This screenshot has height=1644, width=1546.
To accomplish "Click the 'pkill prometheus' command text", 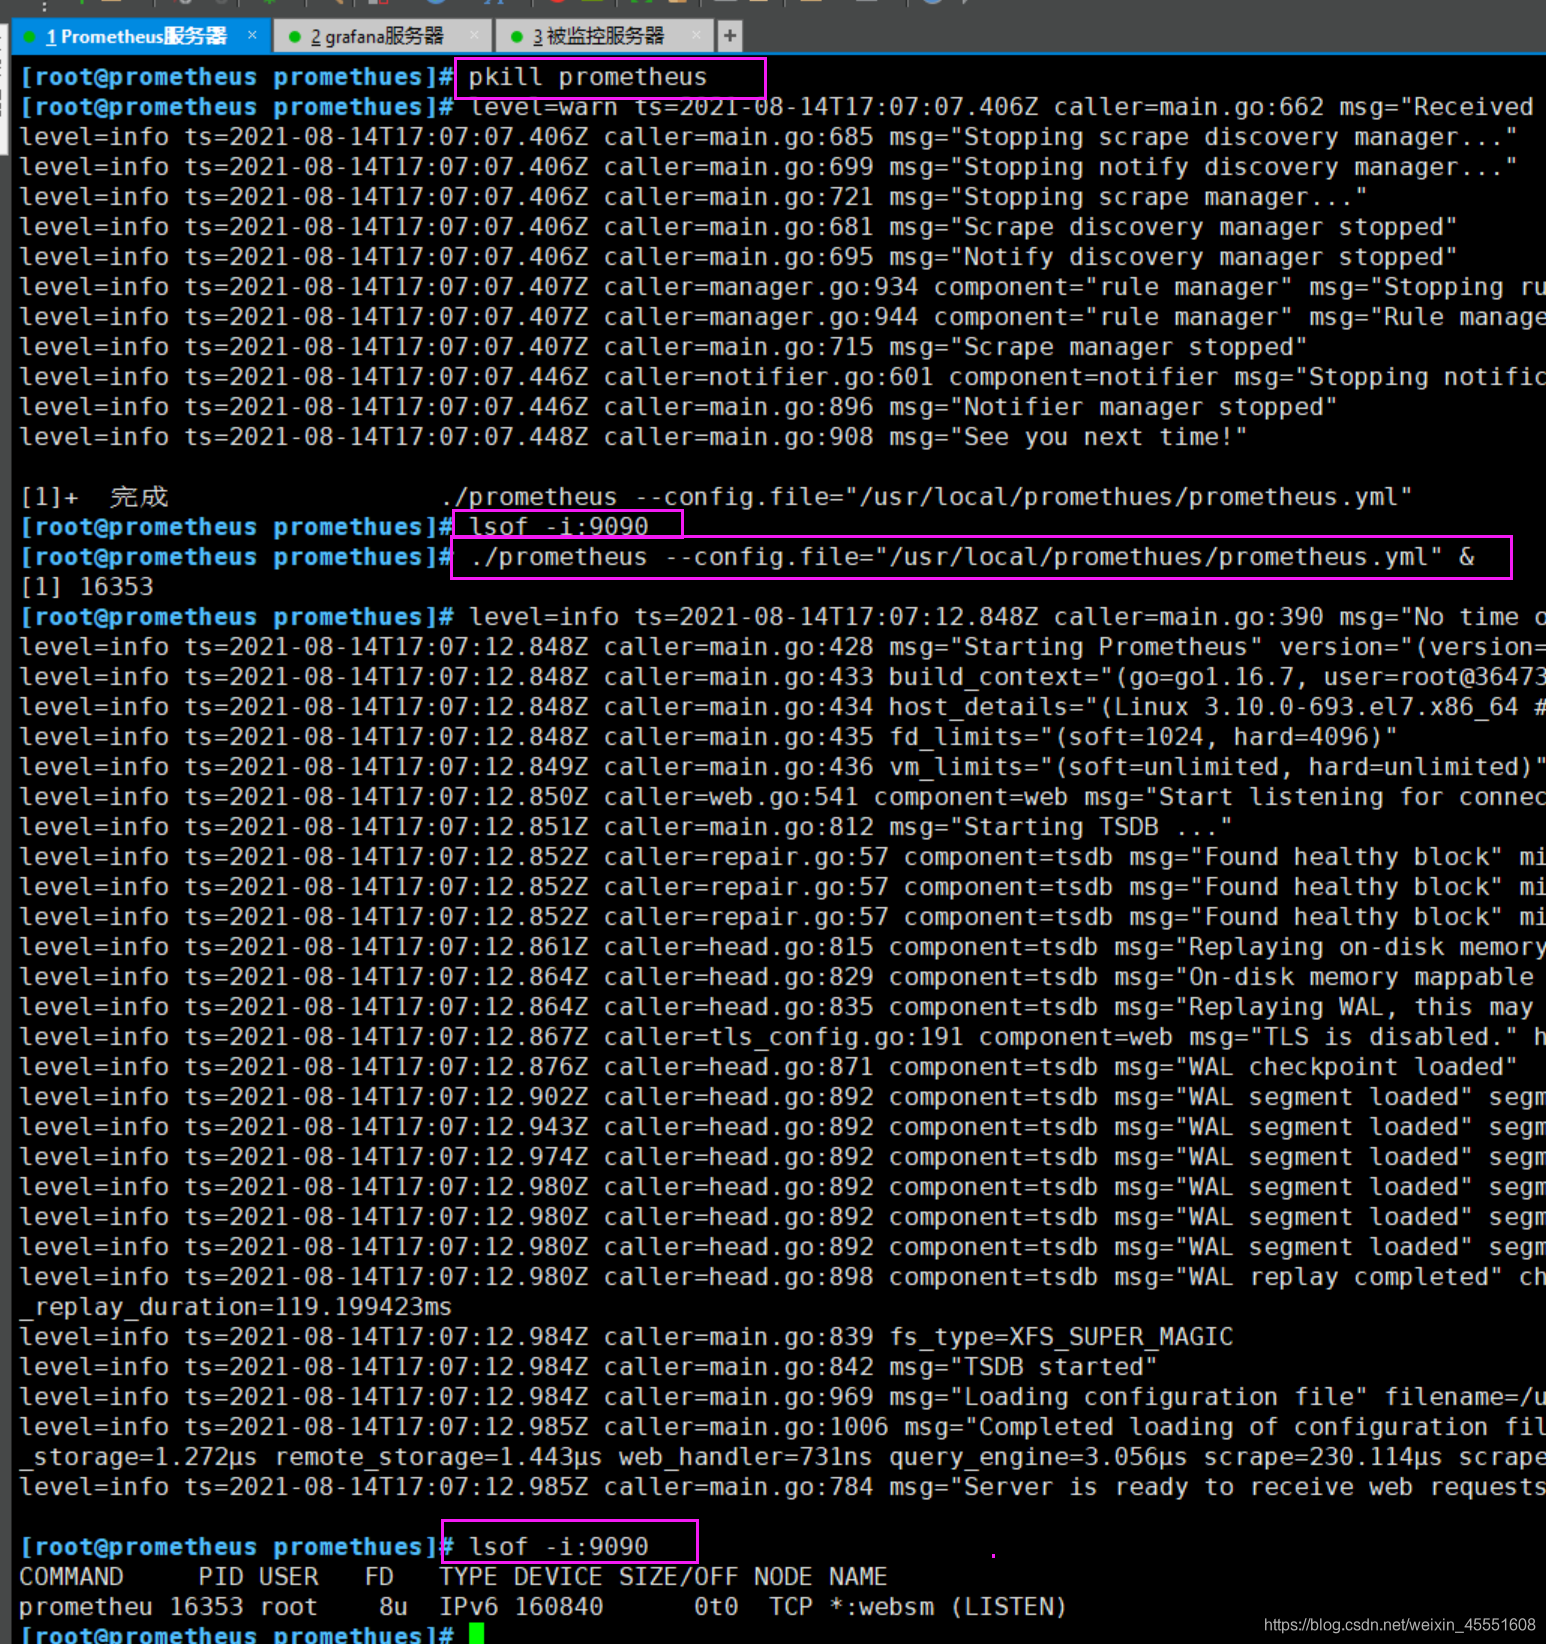I will [588, 77].
